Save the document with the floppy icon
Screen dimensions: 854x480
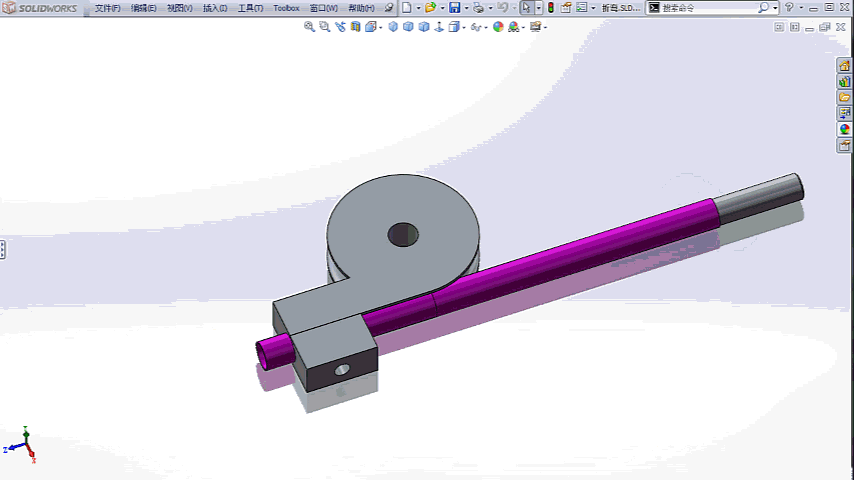click(454, 8)
